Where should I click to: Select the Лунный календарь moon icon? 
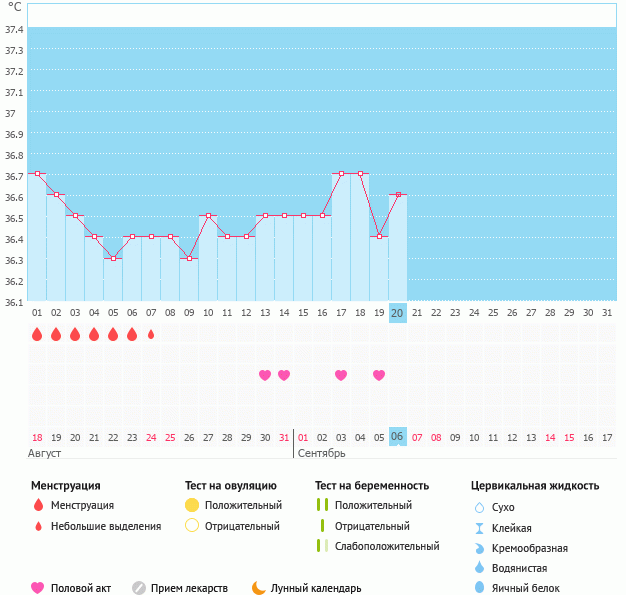[259, 588]
